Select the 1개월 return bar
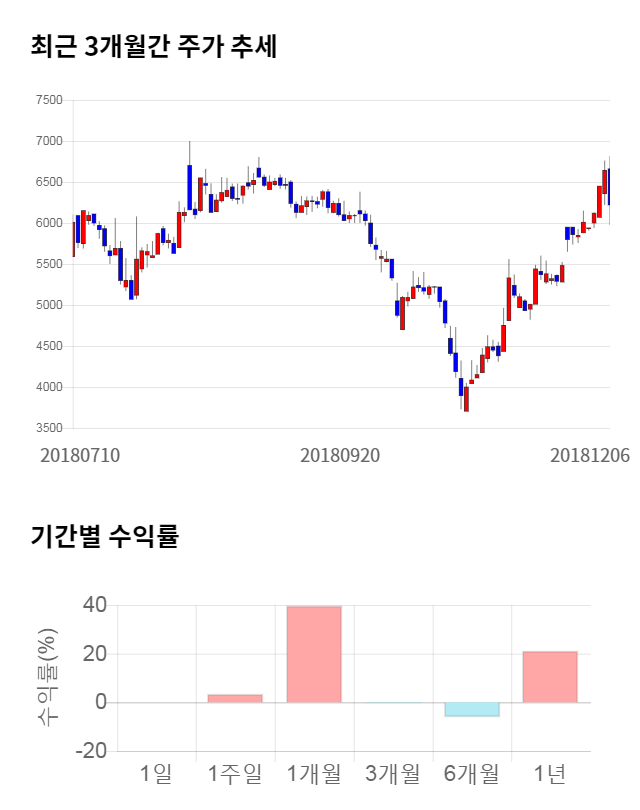Screen dimensions: 640x810 tap(314, 654)
